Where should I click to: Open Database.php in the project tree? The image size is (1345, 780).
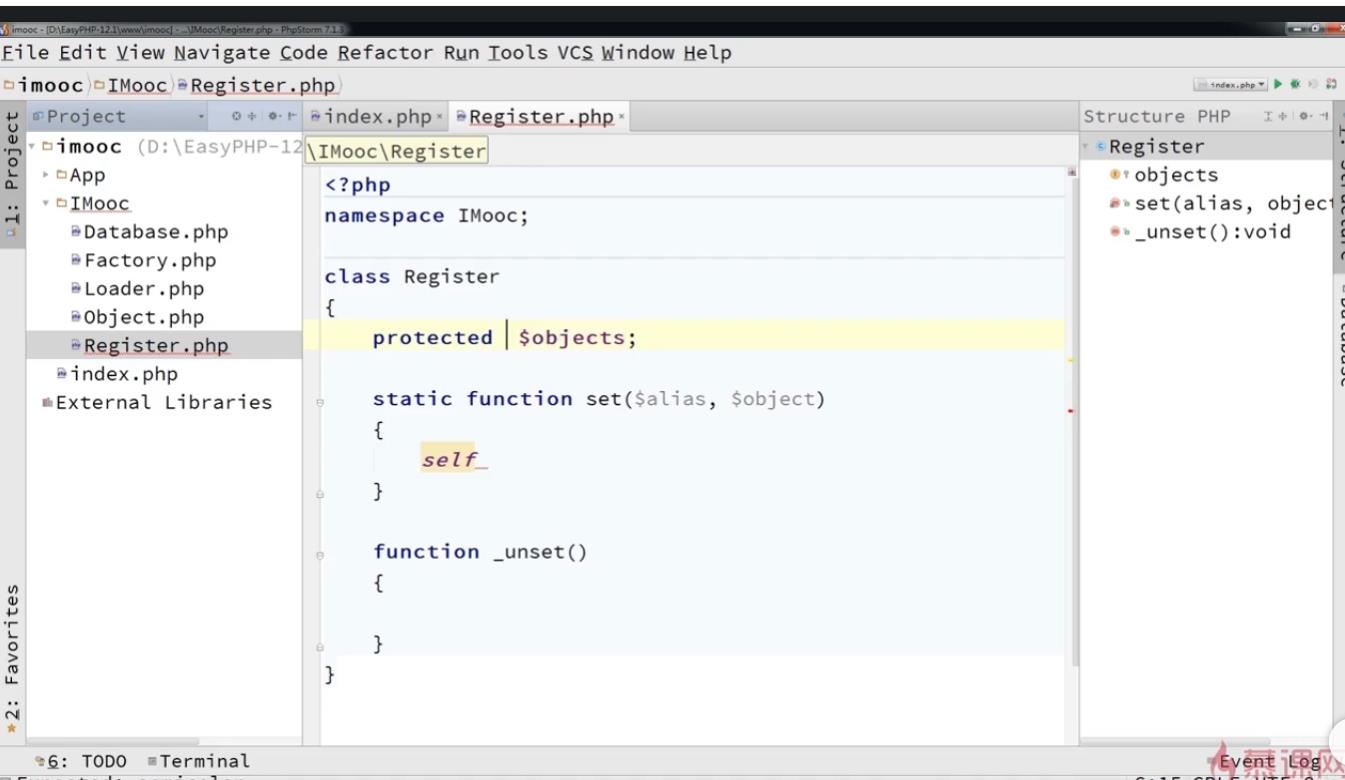[x=155, y=232]
